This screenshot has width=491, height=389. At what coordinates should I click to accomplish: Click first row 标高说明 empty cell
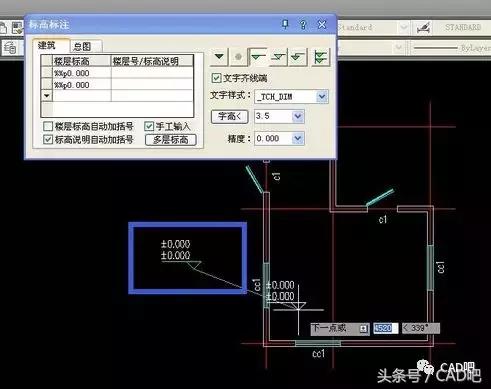click(152, 73)
